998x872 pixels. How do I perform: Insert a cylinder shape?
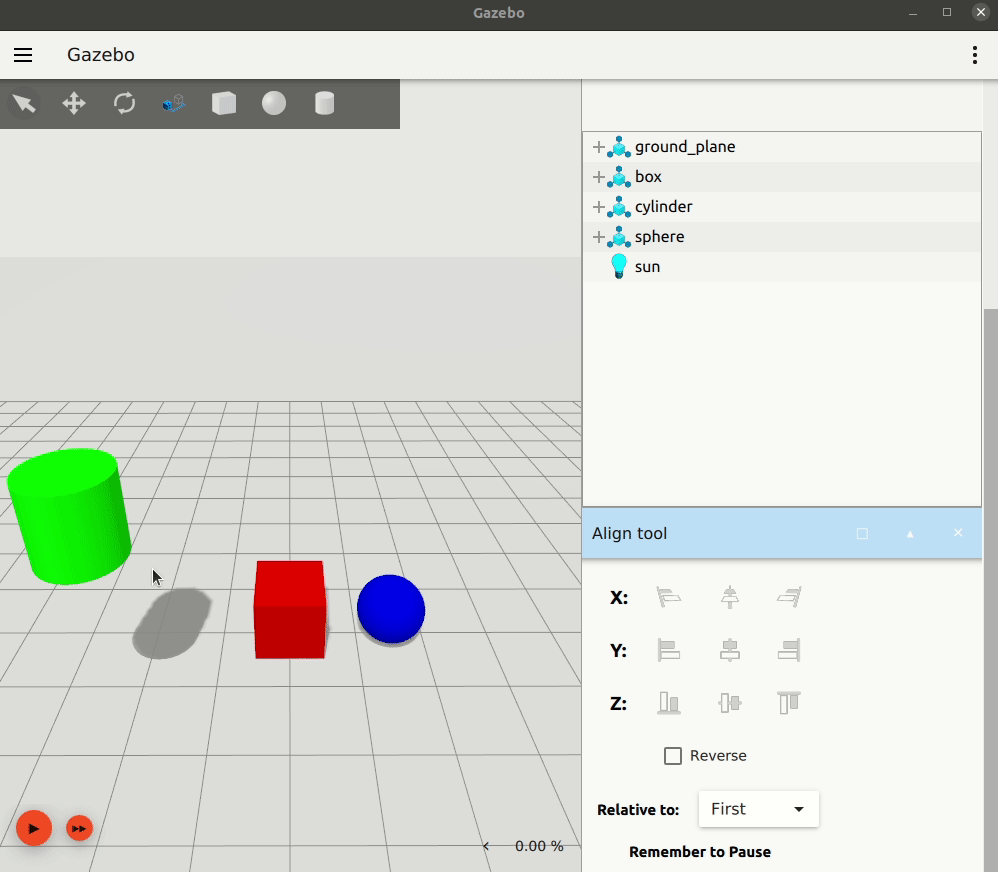[x=325, y=103]
